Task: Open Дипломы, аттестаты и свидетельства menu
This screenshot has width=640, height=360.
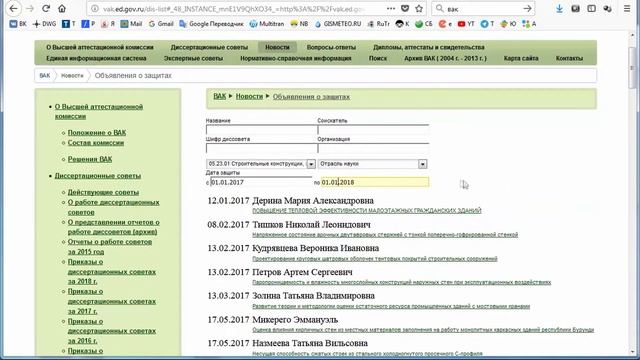Action: pyautogui.click(x=429, y=47)
